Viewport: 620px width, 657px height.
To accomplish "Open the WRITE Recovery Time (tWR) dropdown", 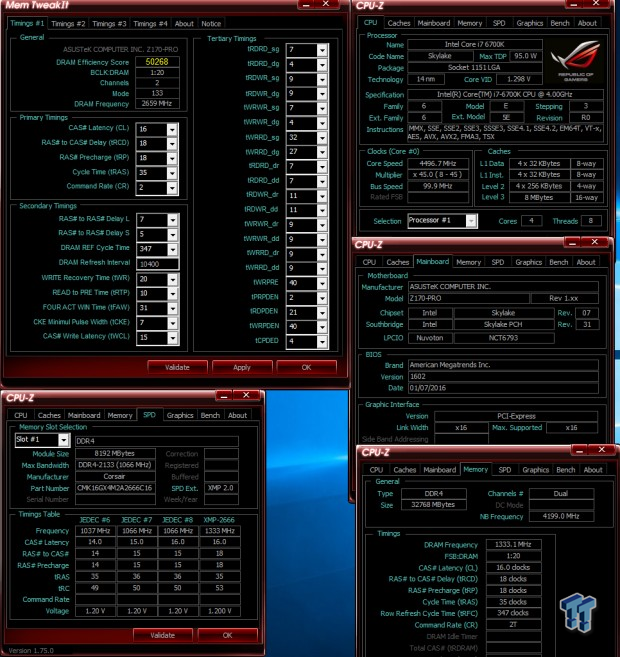I will tap(172, 279).
